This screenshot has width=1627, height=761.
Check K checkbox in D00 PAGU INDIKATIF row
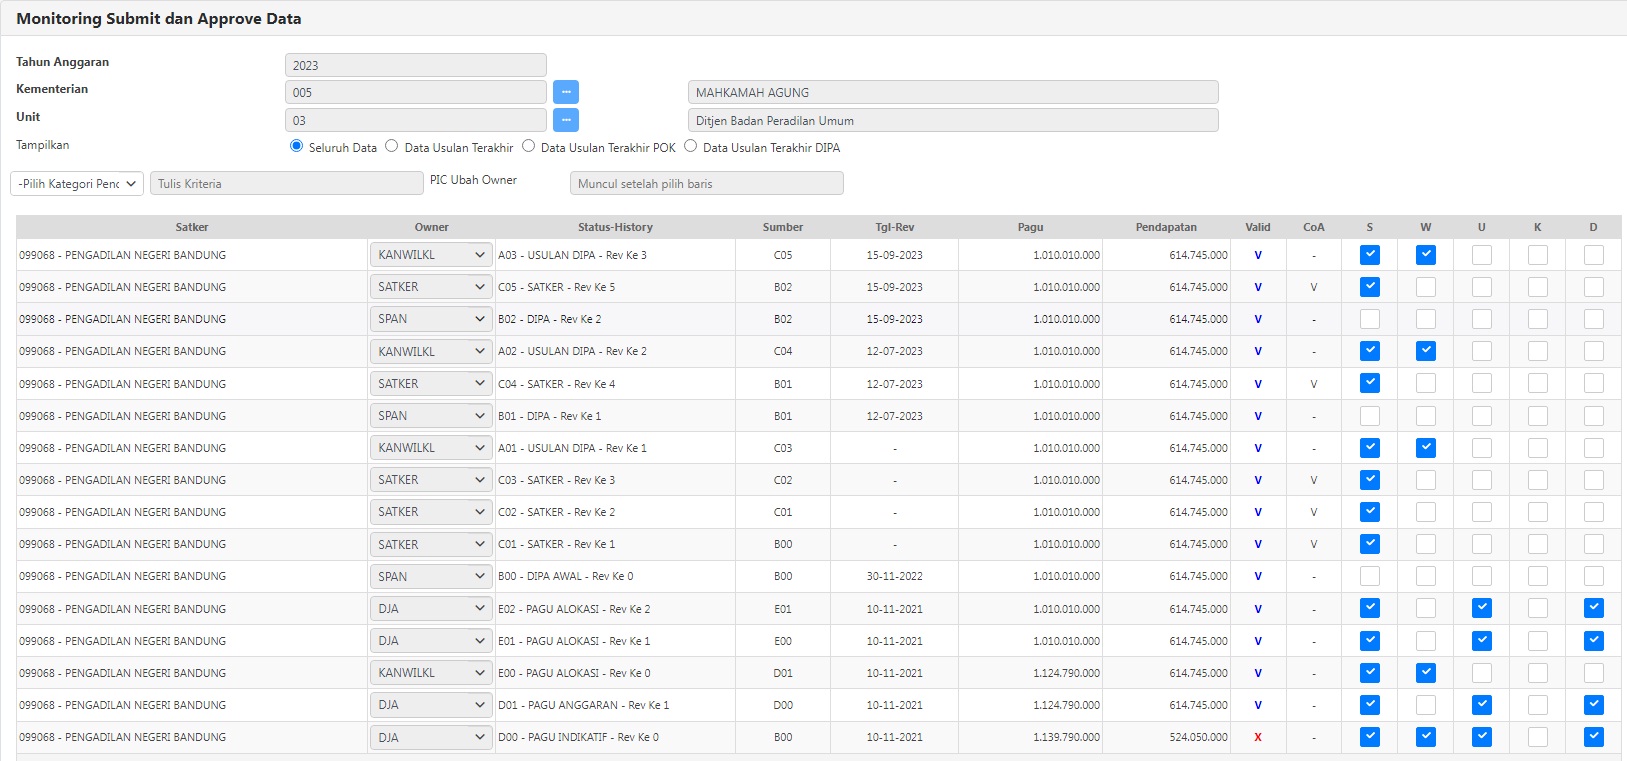click(x=1538, y=737)
